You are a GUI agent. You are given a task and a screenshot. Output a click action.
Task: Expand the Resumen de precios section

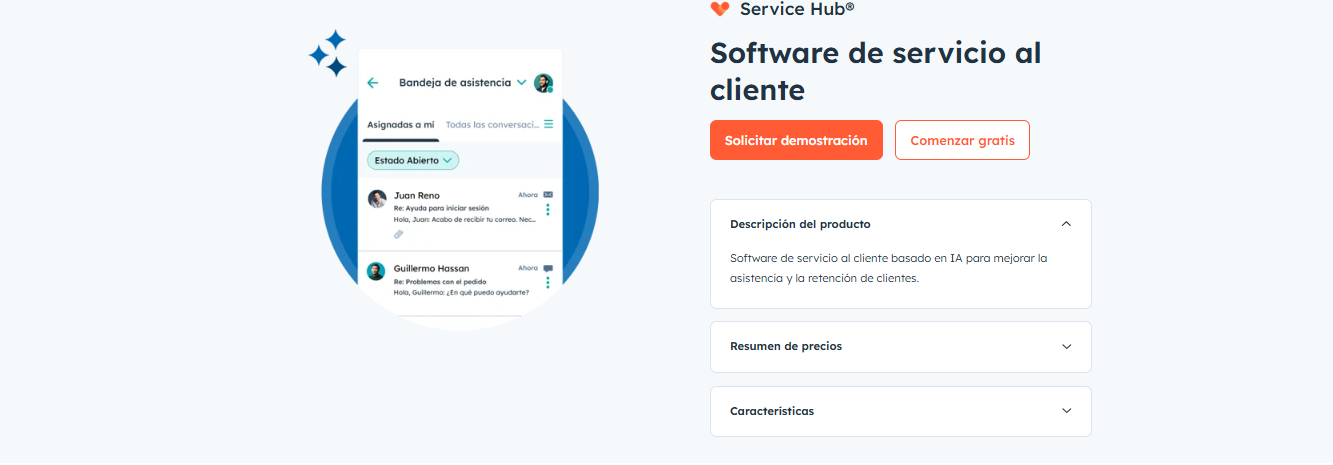pos(1066,347)
